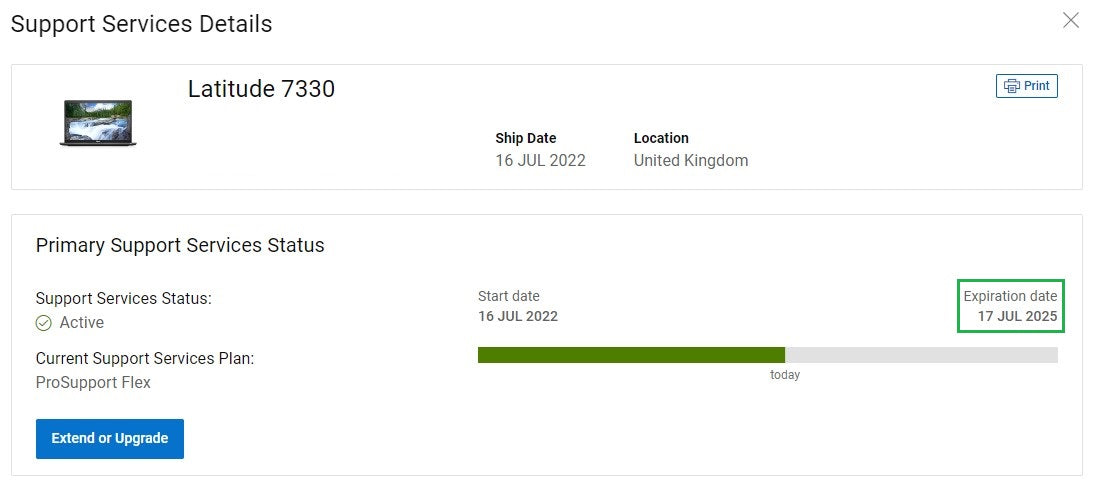Select the Latitude 7330 product title
The image size is (1095, 483).
coord(261,89)
